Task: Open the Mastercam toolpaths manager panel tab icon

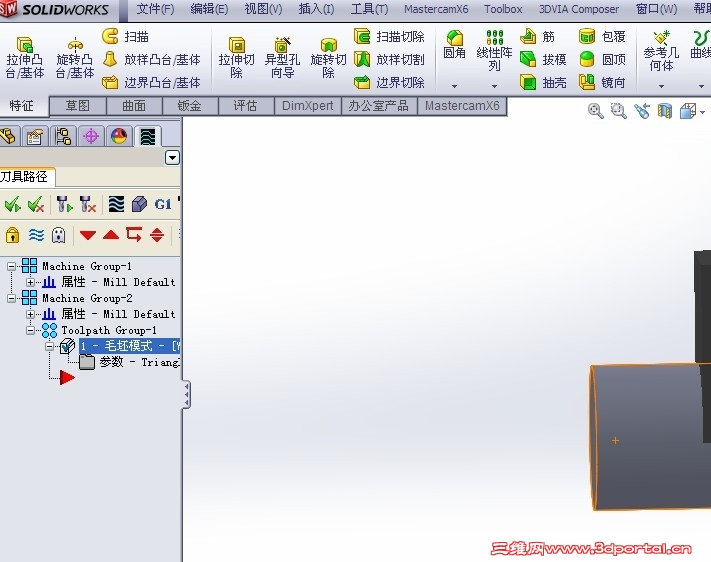Action: pos(148,137)
